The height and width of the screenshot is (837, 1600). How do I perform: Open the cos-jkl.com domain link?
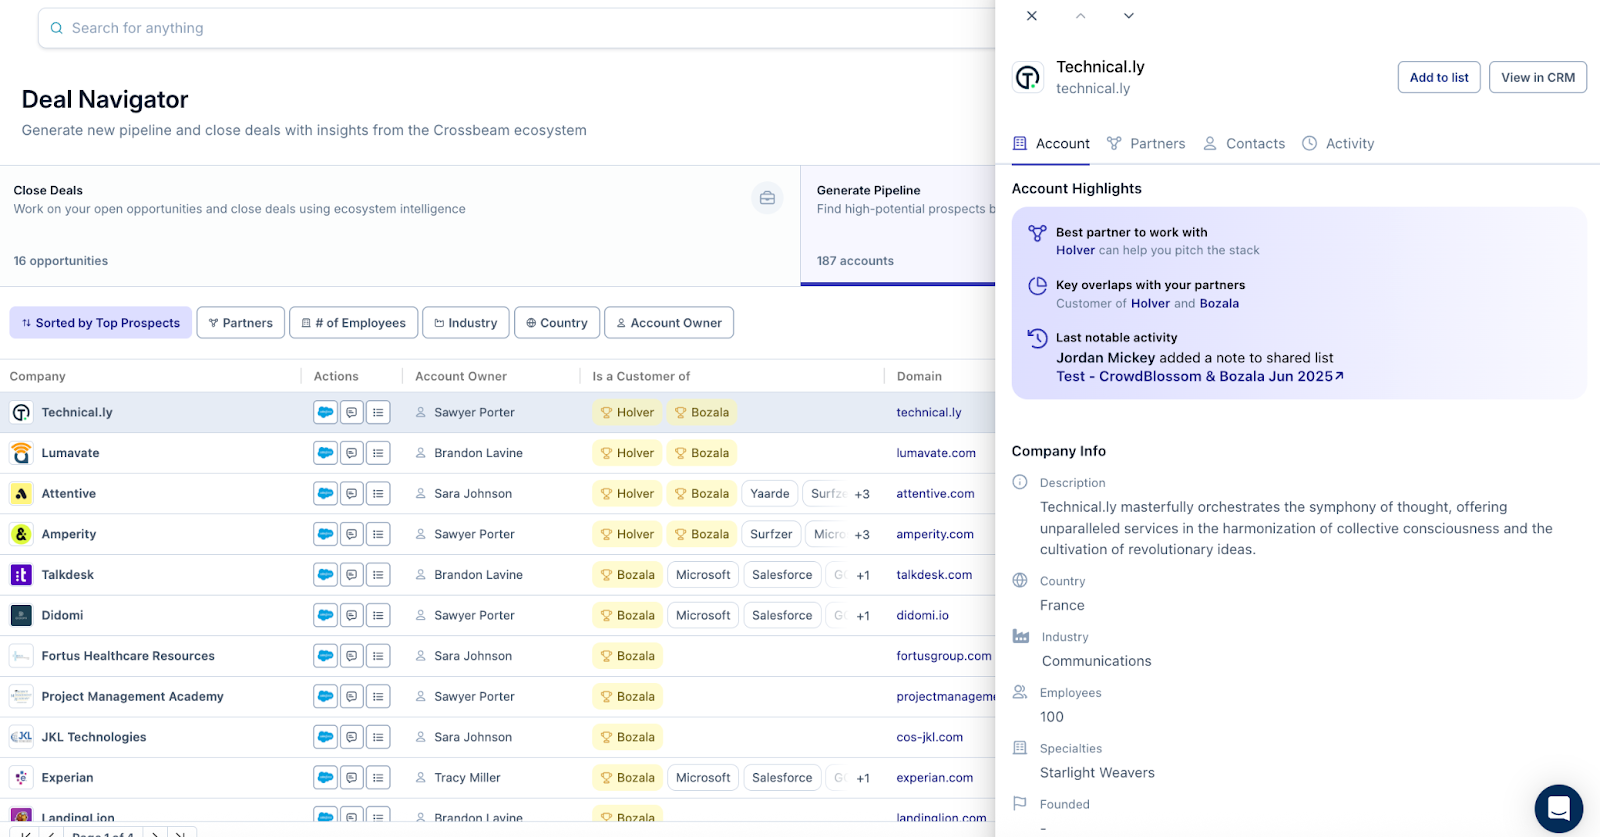point(930,737)
